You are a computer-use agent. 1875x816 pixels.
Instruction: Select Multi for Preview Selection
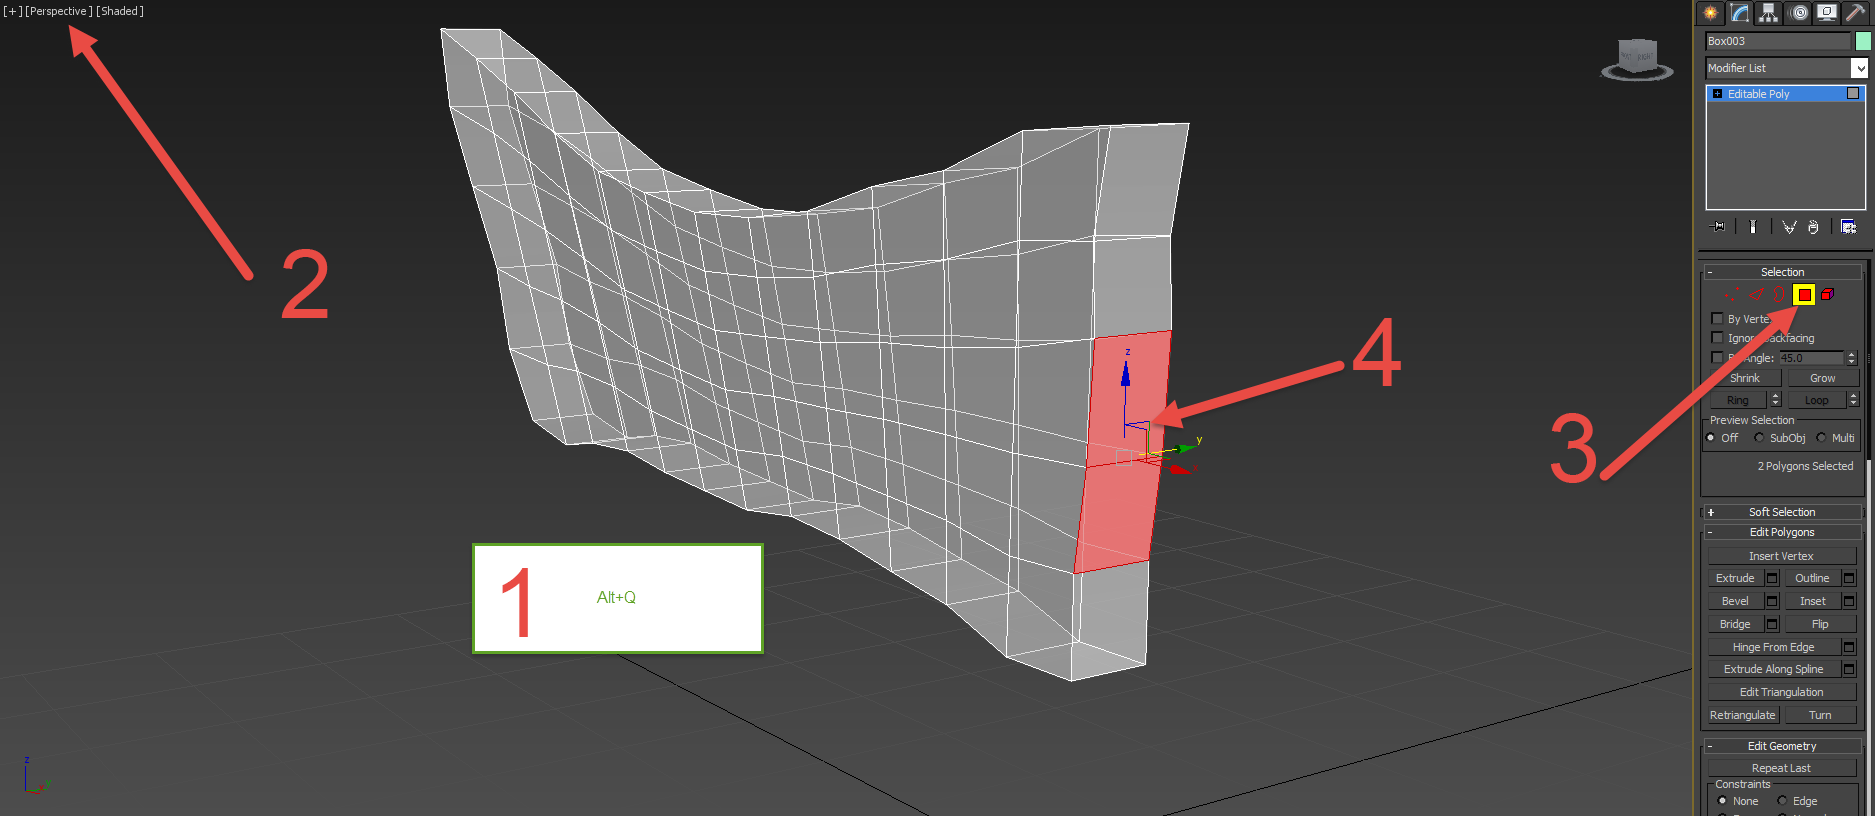coord(1821,438)
